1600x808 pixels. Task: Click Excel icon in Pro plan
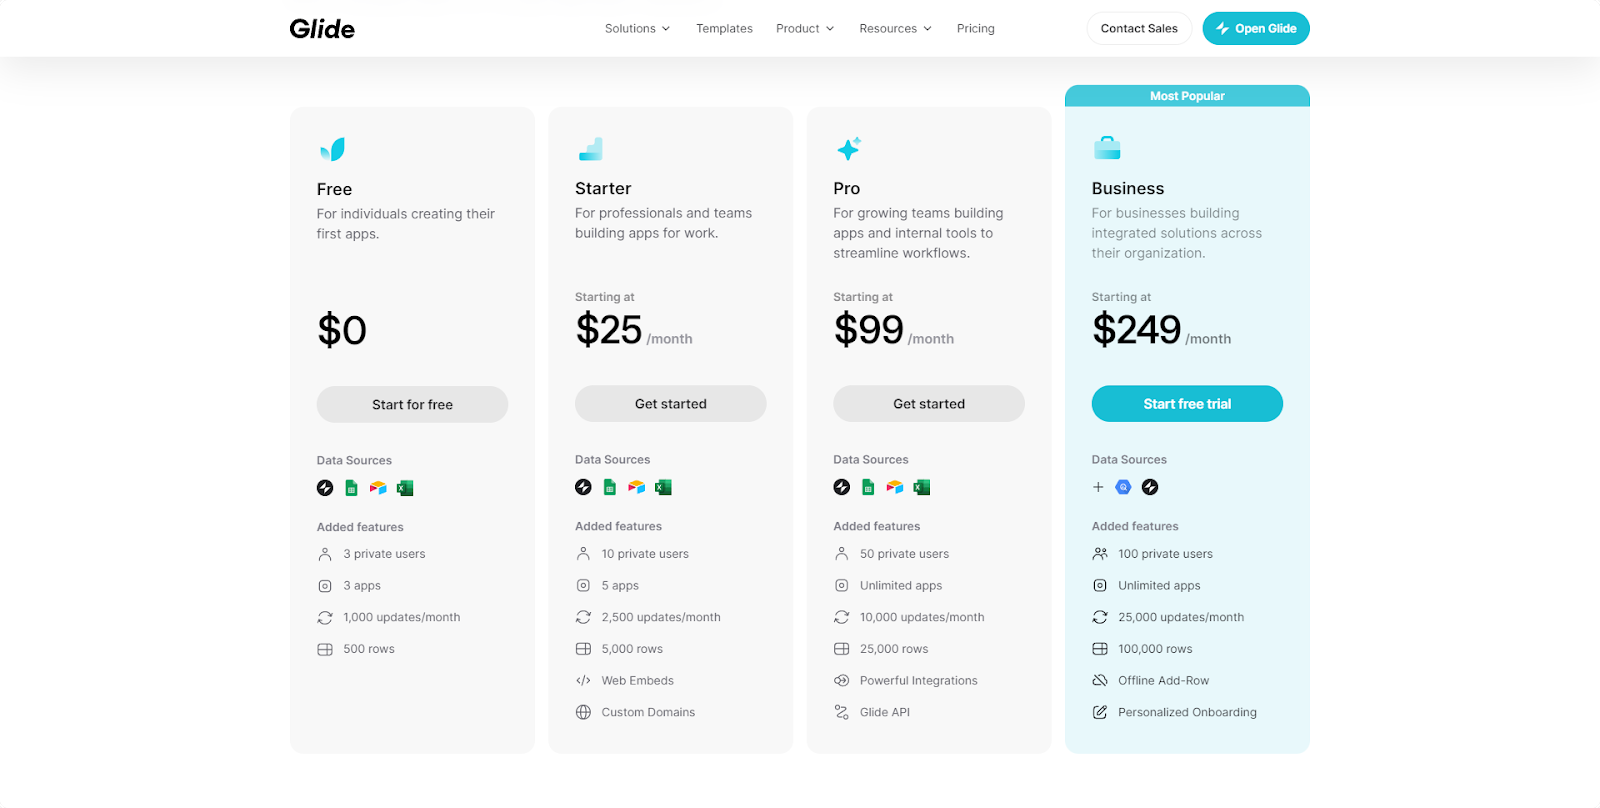pyautogui.click(x=922, y=487)
